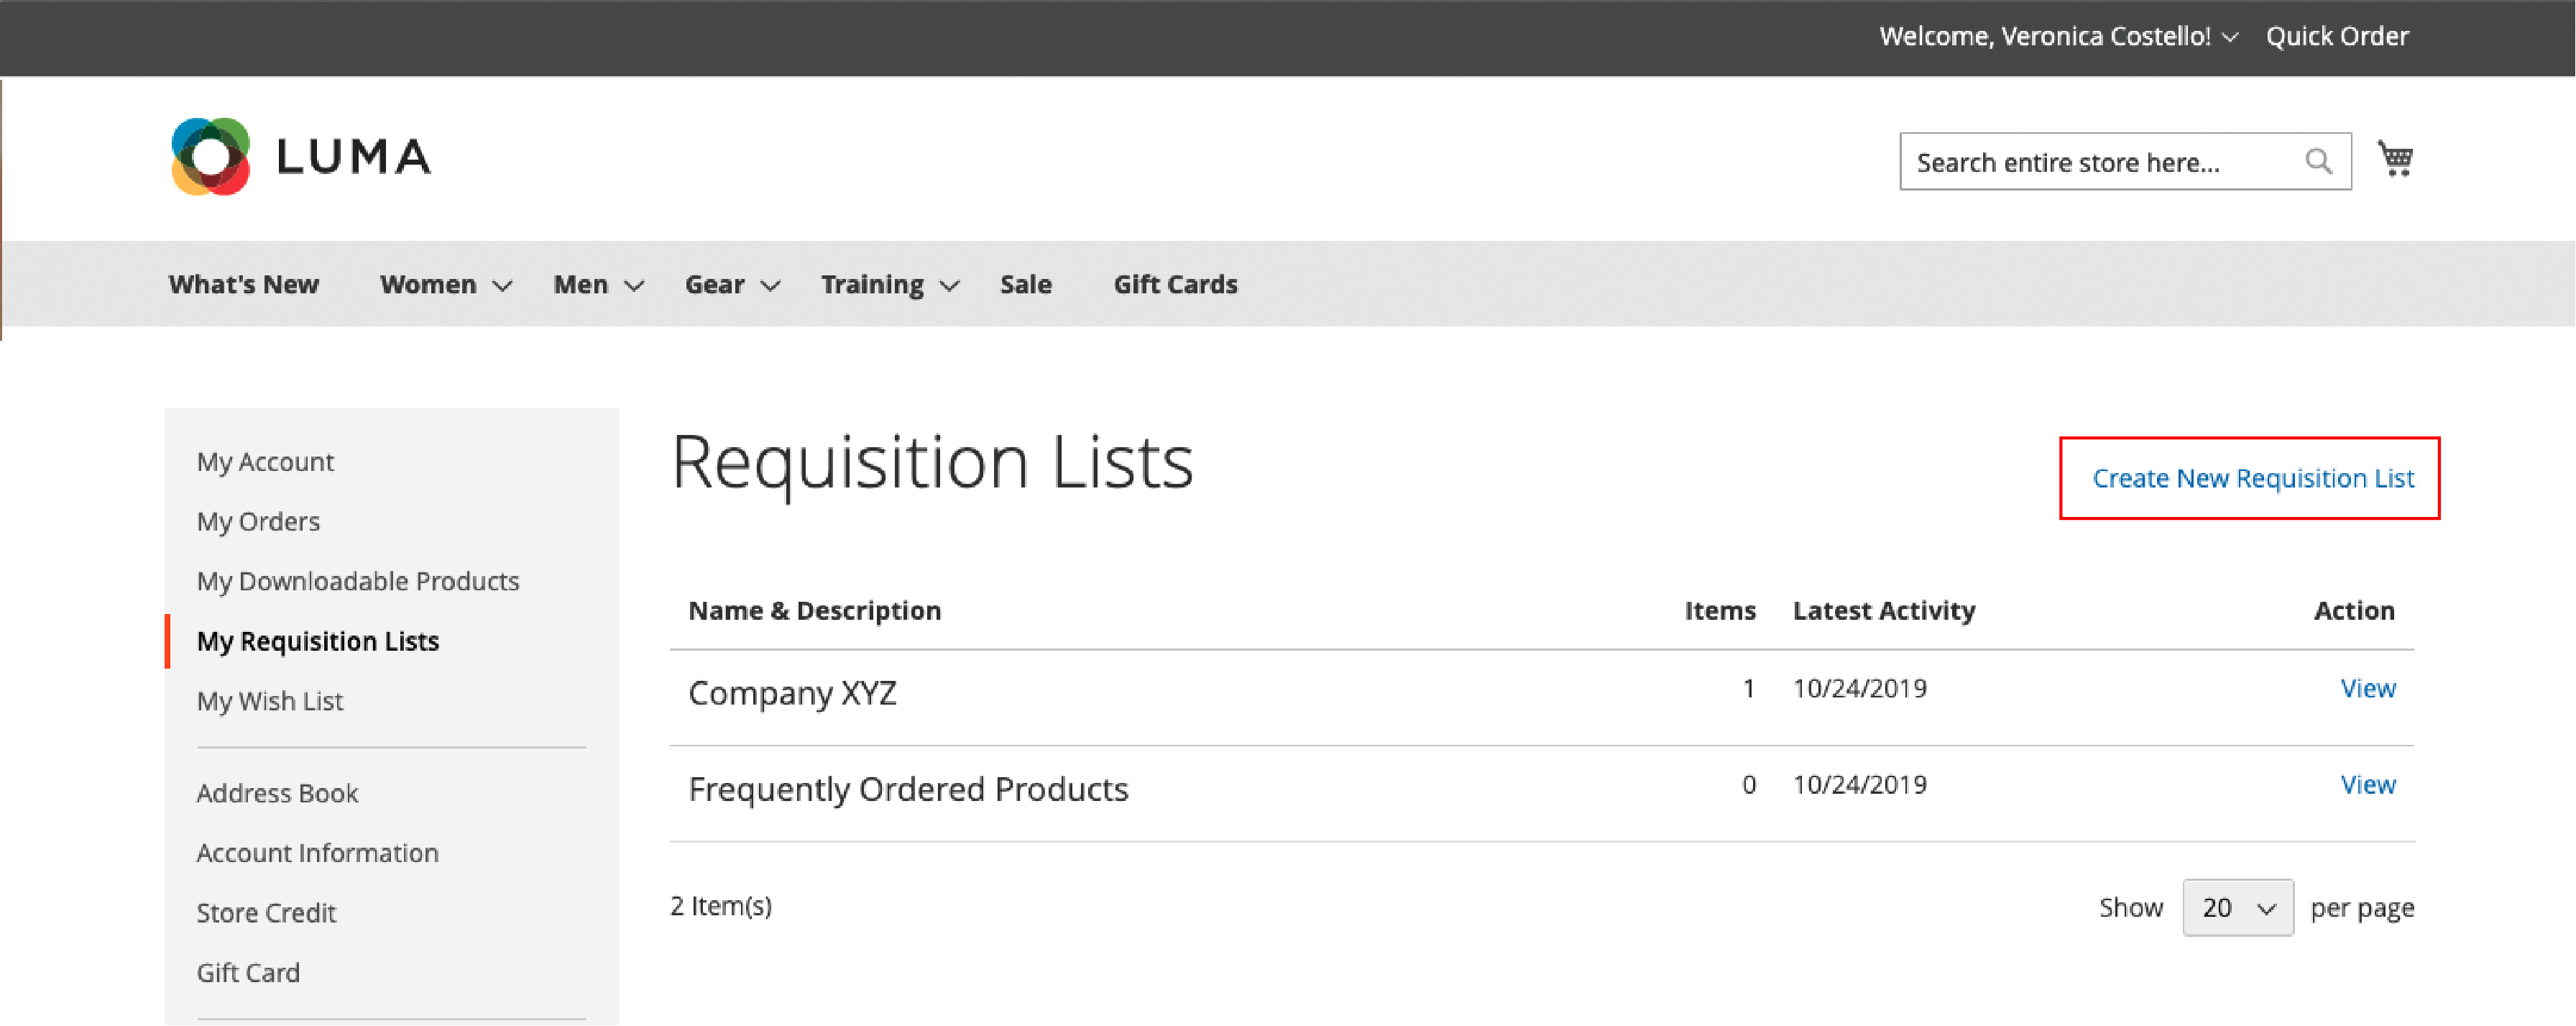The height and width of the screenshot is (1026, 2576).
Task: Open the Women category menu
Action: click(428, 285)
